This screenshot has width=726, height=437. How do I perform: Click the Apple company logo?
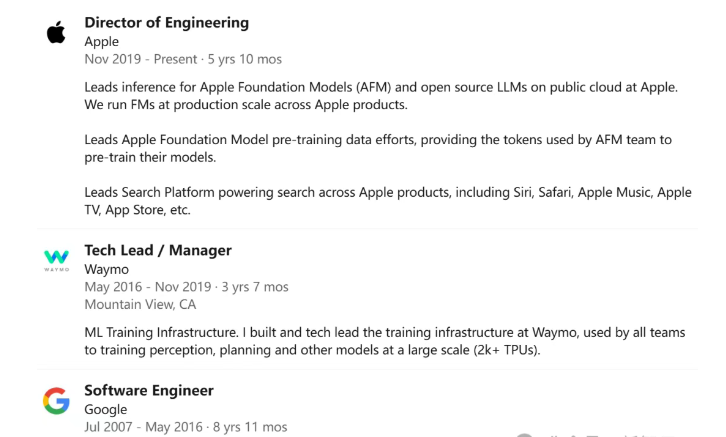56,32
